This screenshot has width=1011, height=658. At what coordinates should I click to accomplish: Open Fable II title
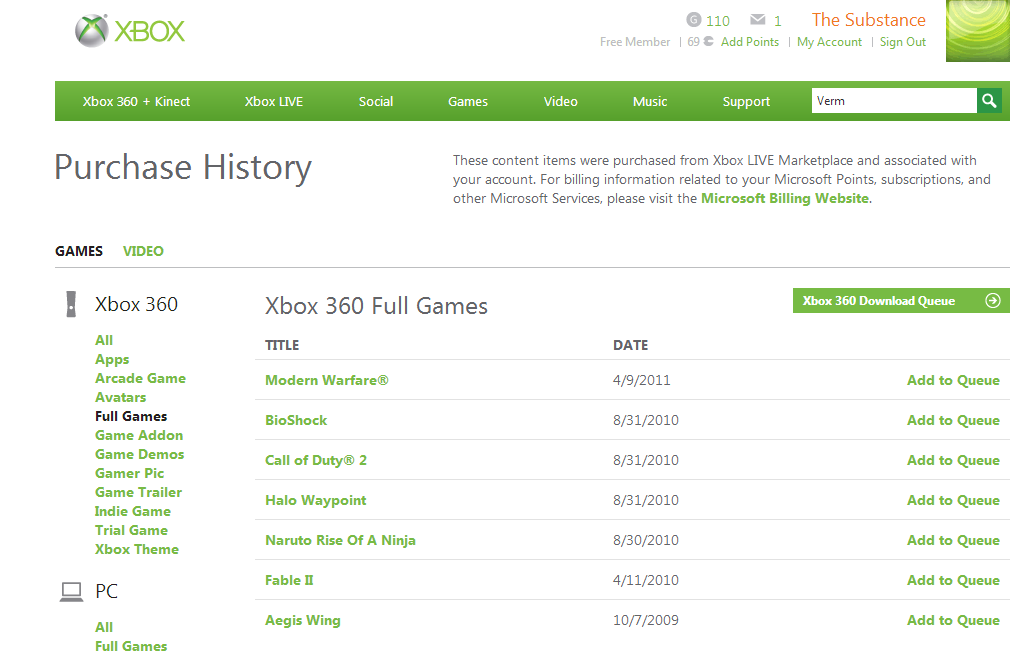click(x=289, y=580)
